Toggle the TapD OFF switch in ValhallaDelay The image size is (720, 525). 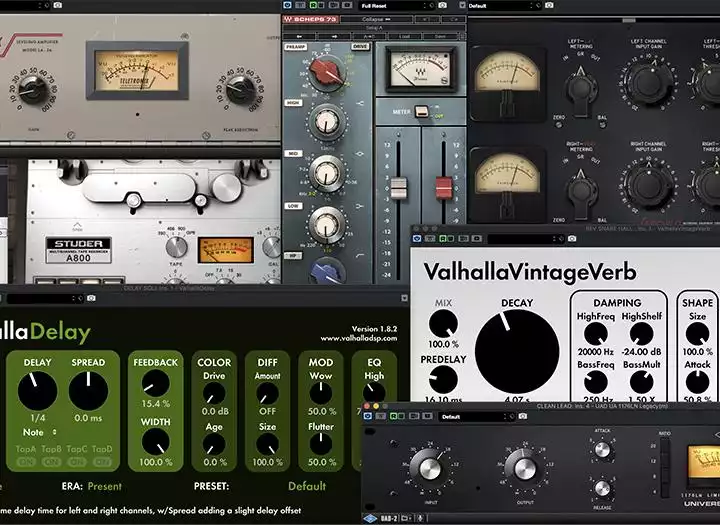(102, 462)
